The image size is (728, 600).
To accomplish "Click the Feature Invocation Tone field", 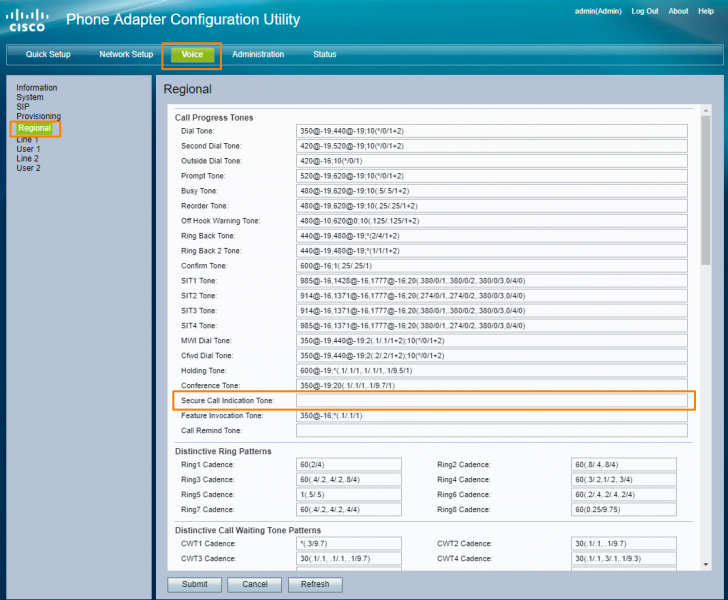I will coord(492,416).
